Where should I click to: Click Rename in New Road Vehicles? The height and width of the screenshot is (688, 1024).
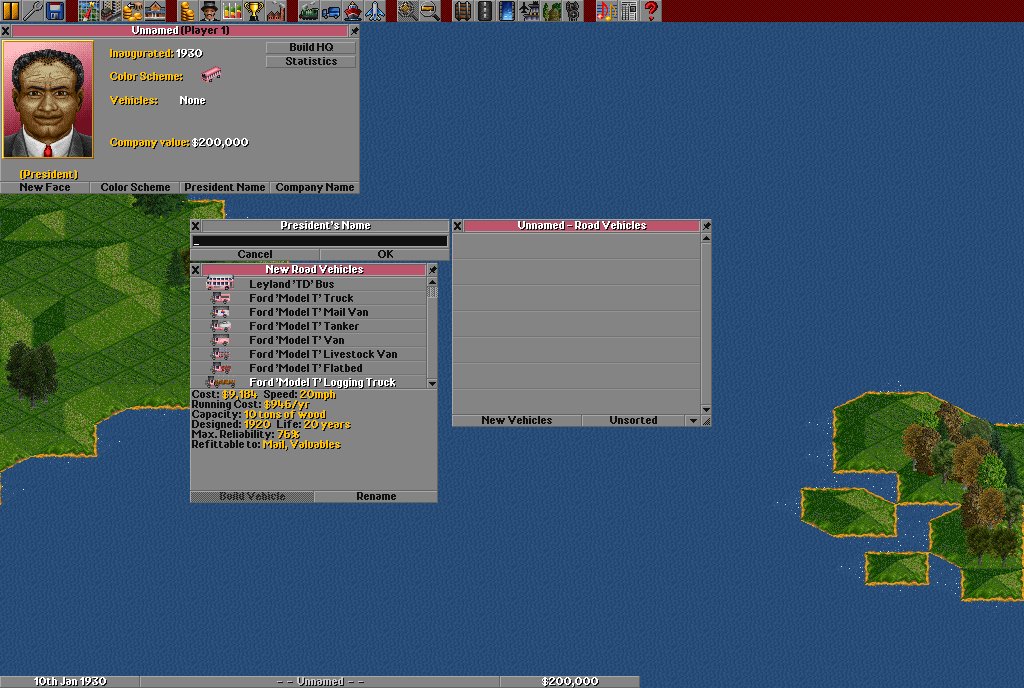(x=376, y=497)
